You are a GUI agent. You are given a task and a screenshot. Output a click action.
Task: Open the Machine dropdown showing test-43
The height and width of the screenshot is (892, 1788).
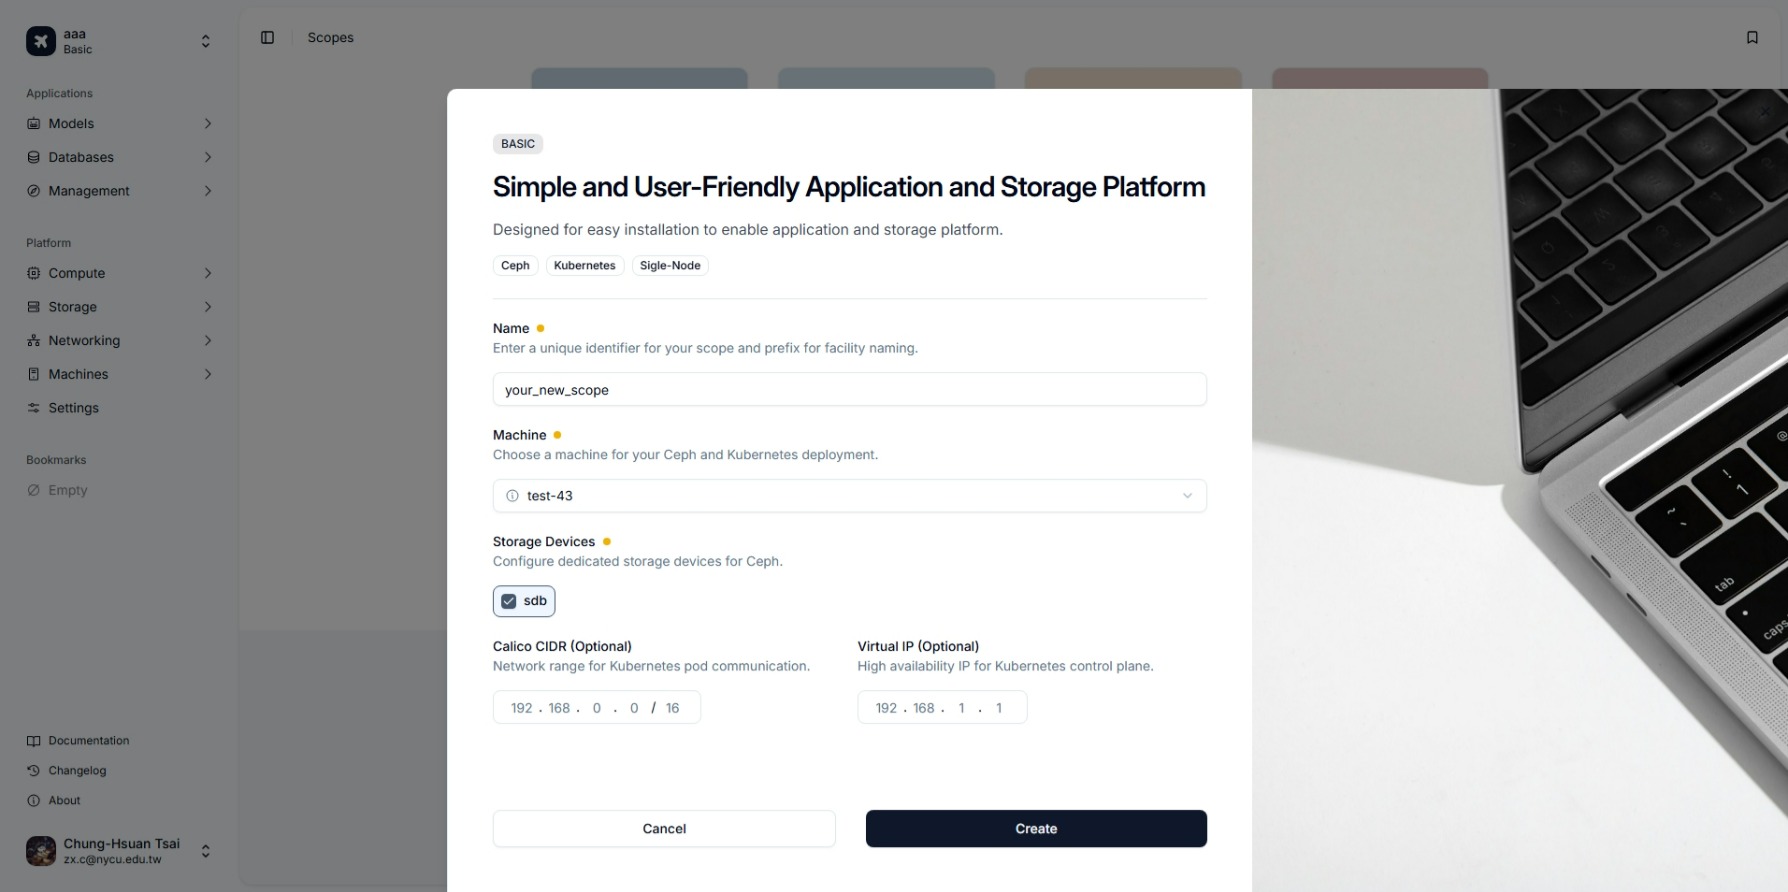click(849, 496)
